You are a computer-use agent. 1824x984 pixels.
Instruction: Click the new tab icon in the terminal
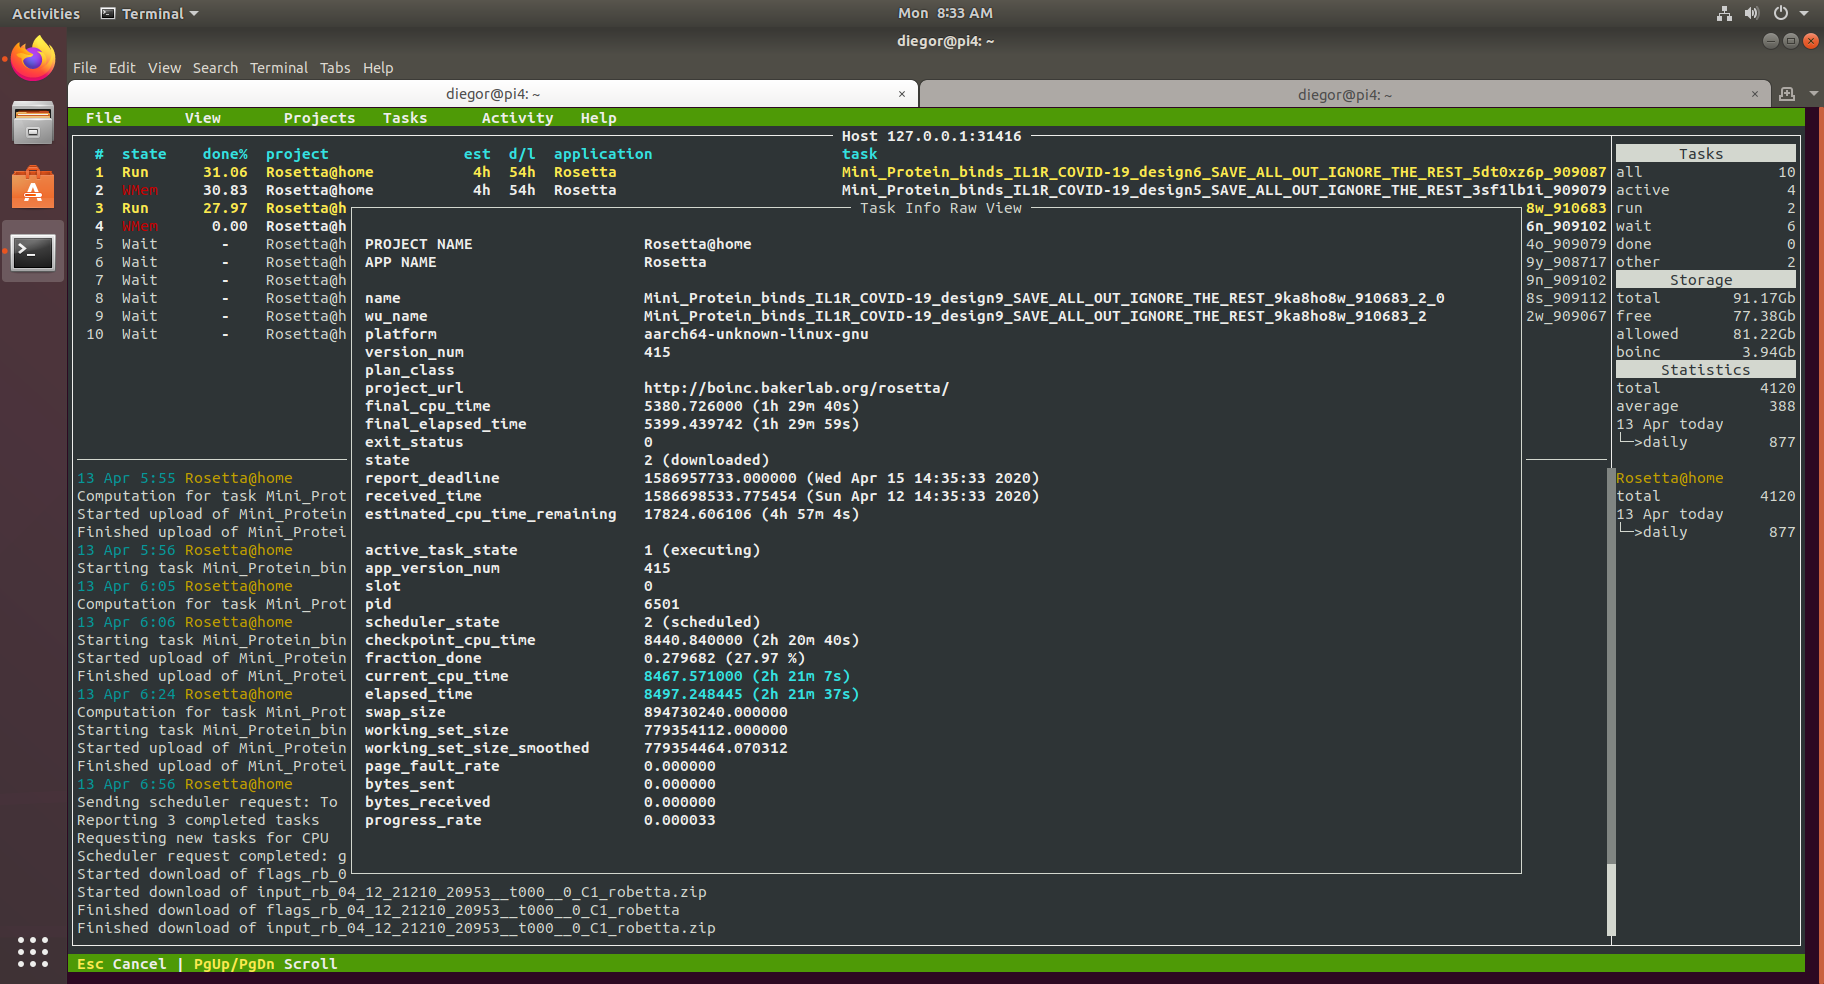tap(1787, 94)
